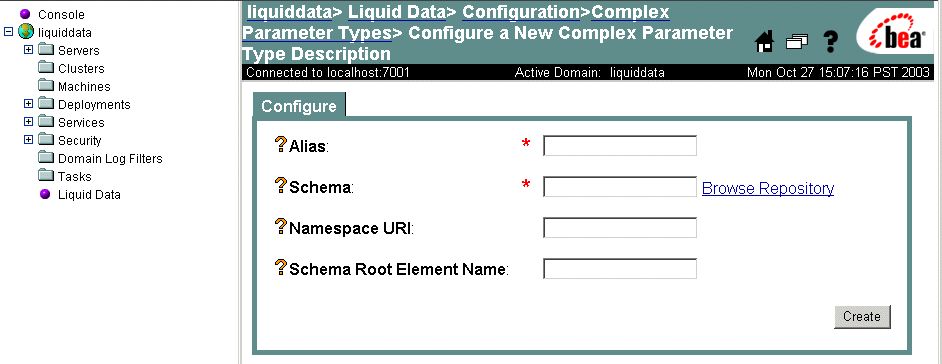Screen dimensions: 942x364
Task: Expand the Servers tree node
Action: [x=28, y=50]
